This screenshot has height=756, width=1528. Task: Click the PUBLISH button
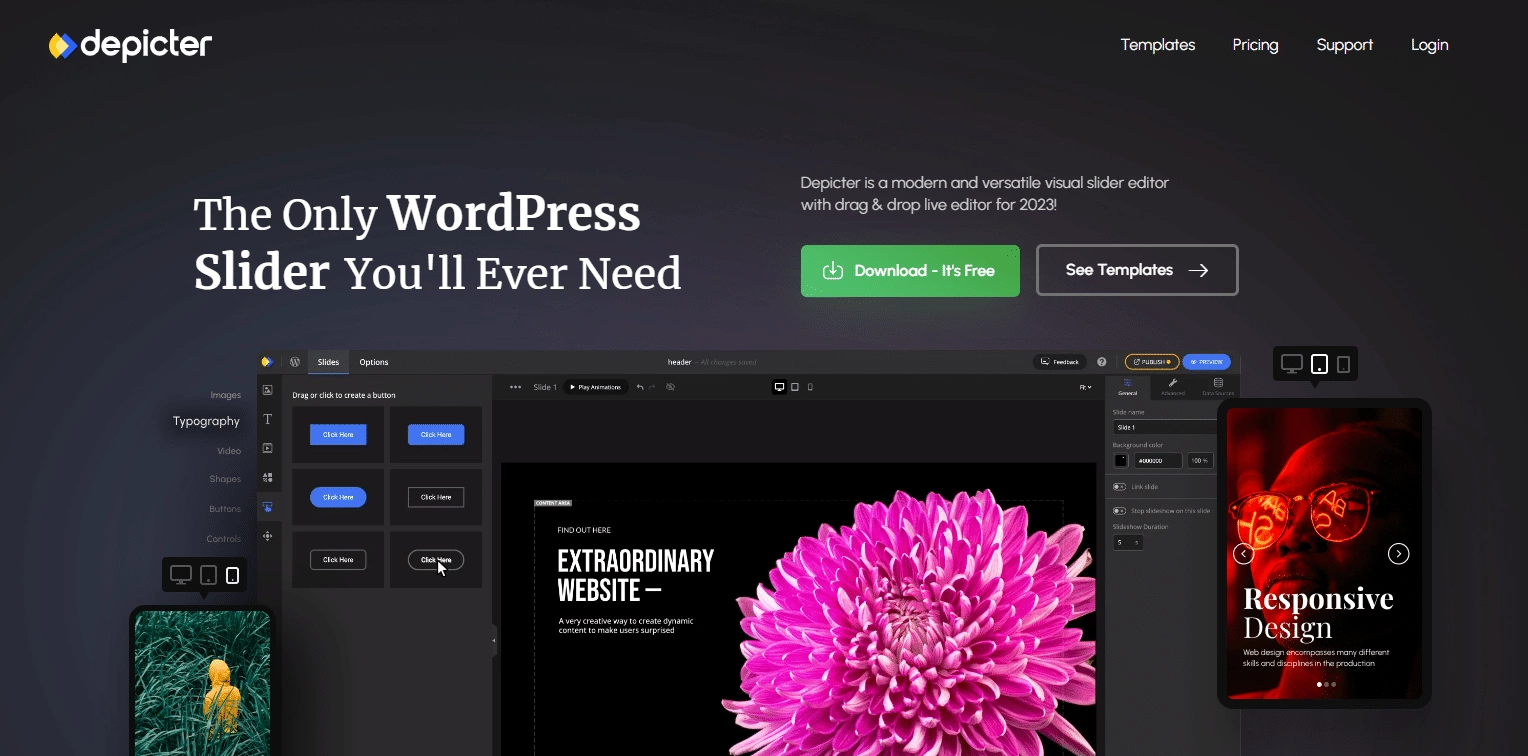tap(1151, 362)
